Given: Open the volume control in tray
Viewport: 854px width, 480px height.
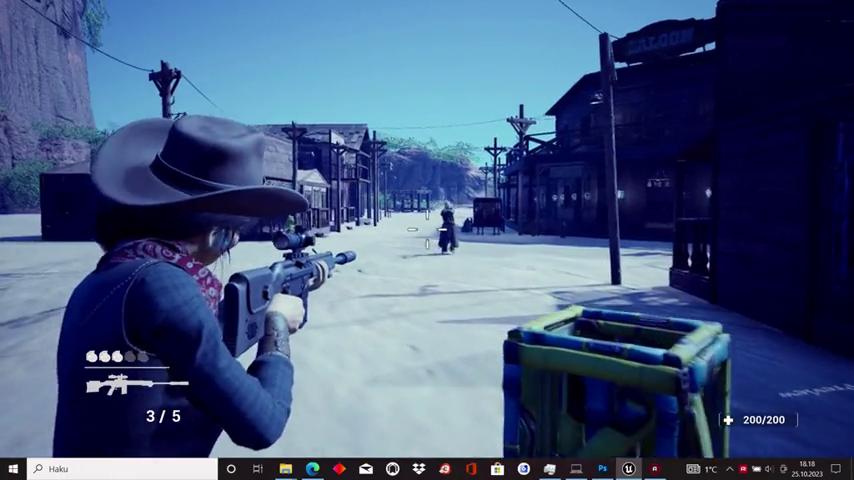Looking at the screenshot, I should click(x=769, y=469).
